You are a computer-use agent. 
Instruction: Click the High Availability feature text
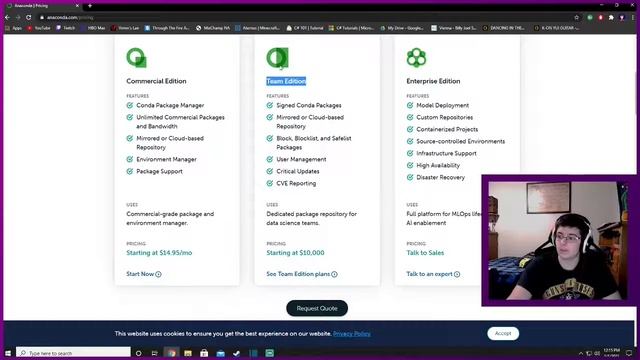click(438, 165)
